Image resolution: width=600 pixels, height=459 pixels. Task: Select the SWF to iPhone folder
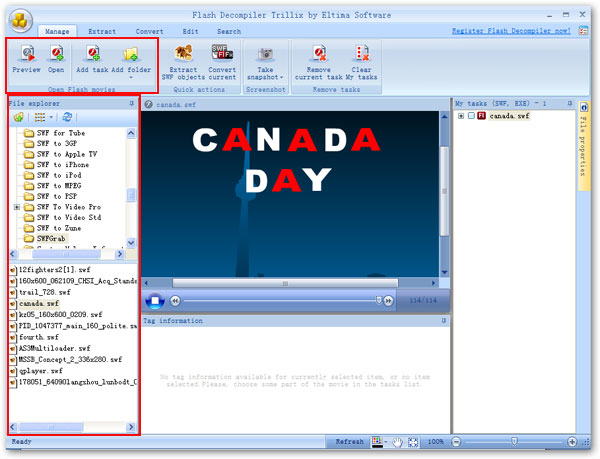63,165
